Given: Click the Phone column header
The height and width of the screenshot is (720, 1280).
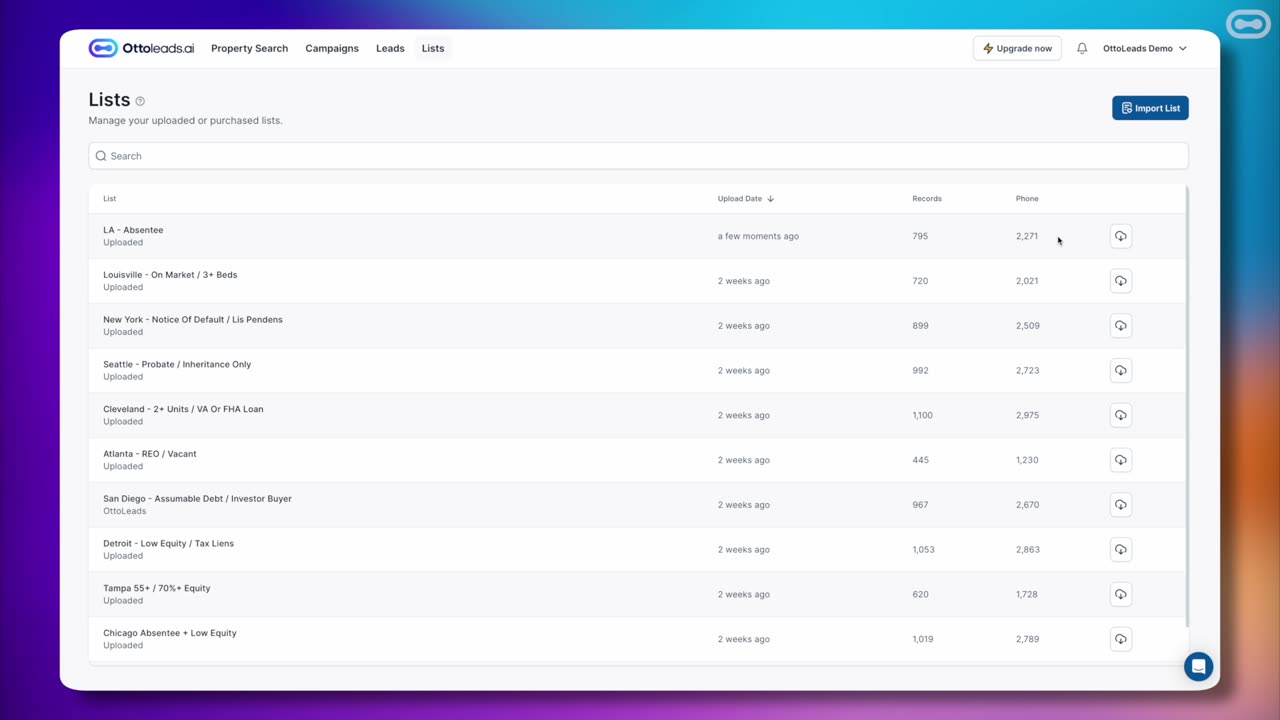Looking at the screenshot, I should pos(1027,199).
